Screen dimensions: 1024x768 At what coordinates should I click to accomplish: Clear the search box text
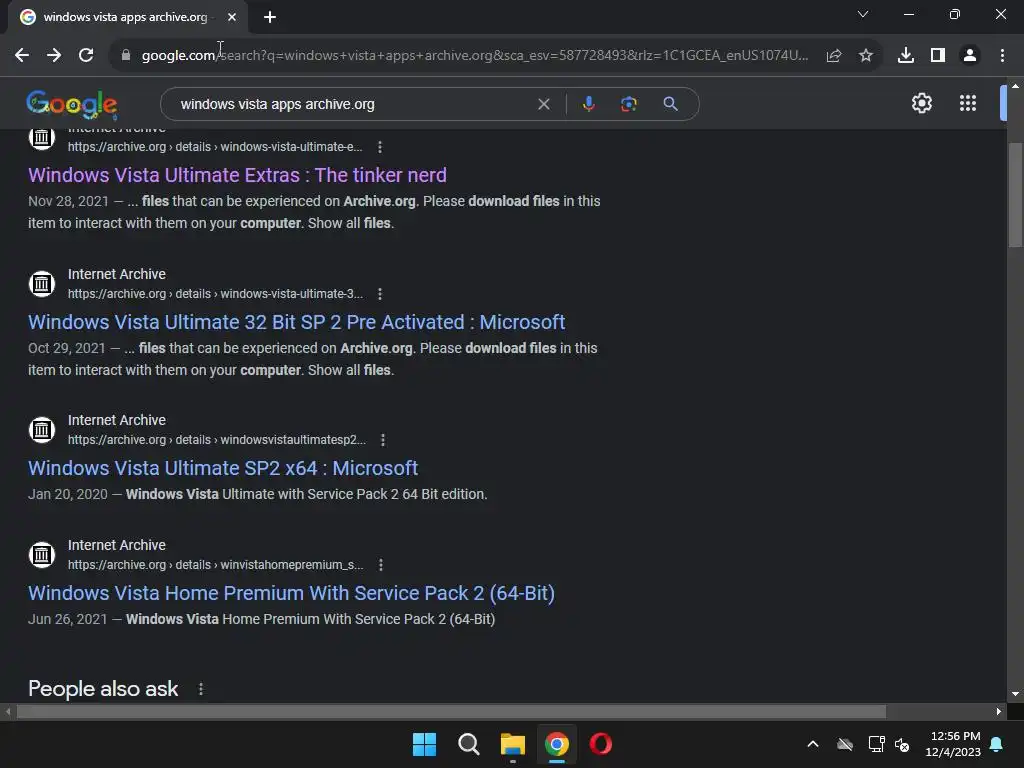coord(543,104)
